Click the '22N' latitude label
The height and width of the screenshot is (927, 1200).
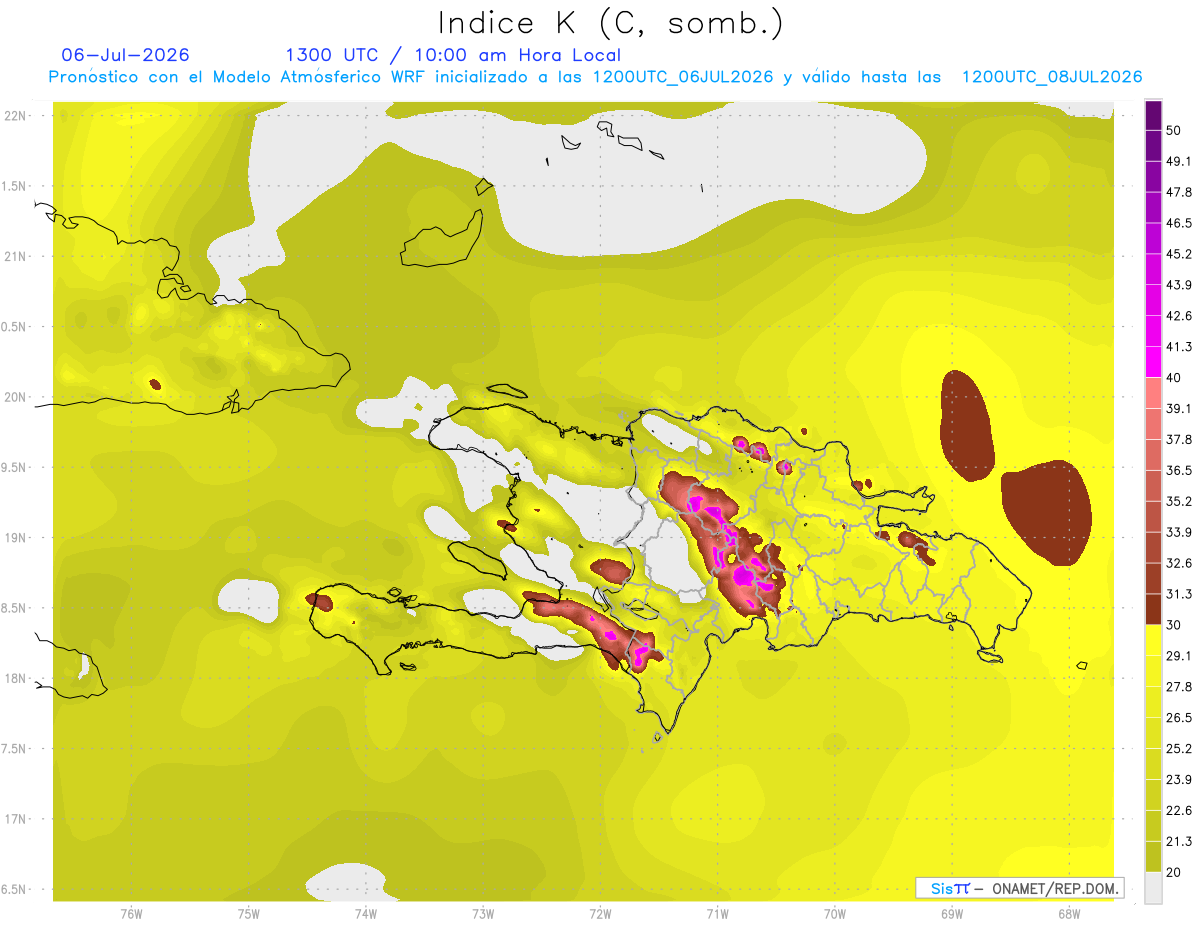coord(15,116)
